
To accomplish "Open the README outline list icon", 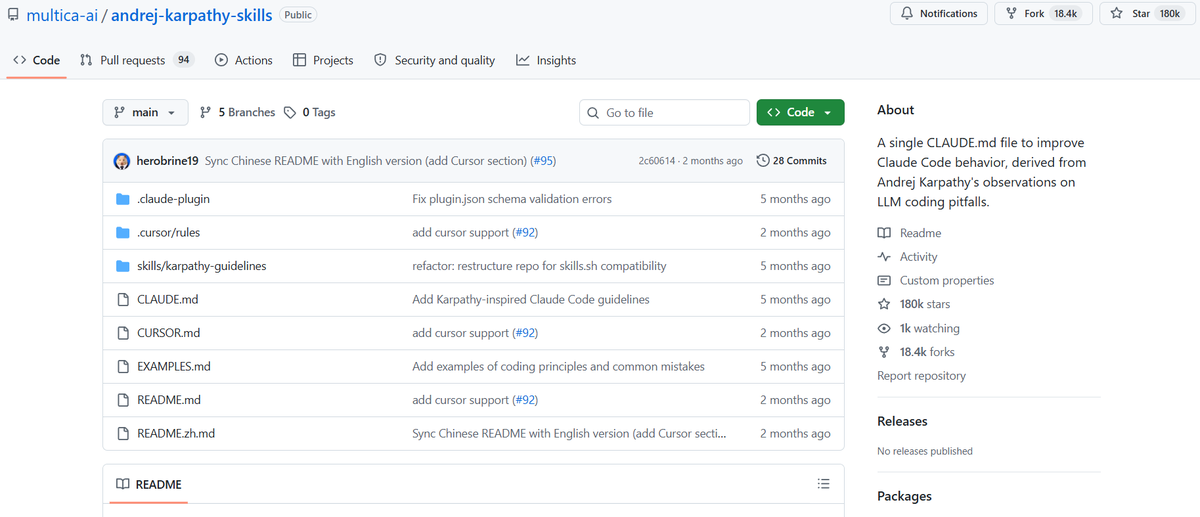I will pyautogui.click(x=823, y=484).
